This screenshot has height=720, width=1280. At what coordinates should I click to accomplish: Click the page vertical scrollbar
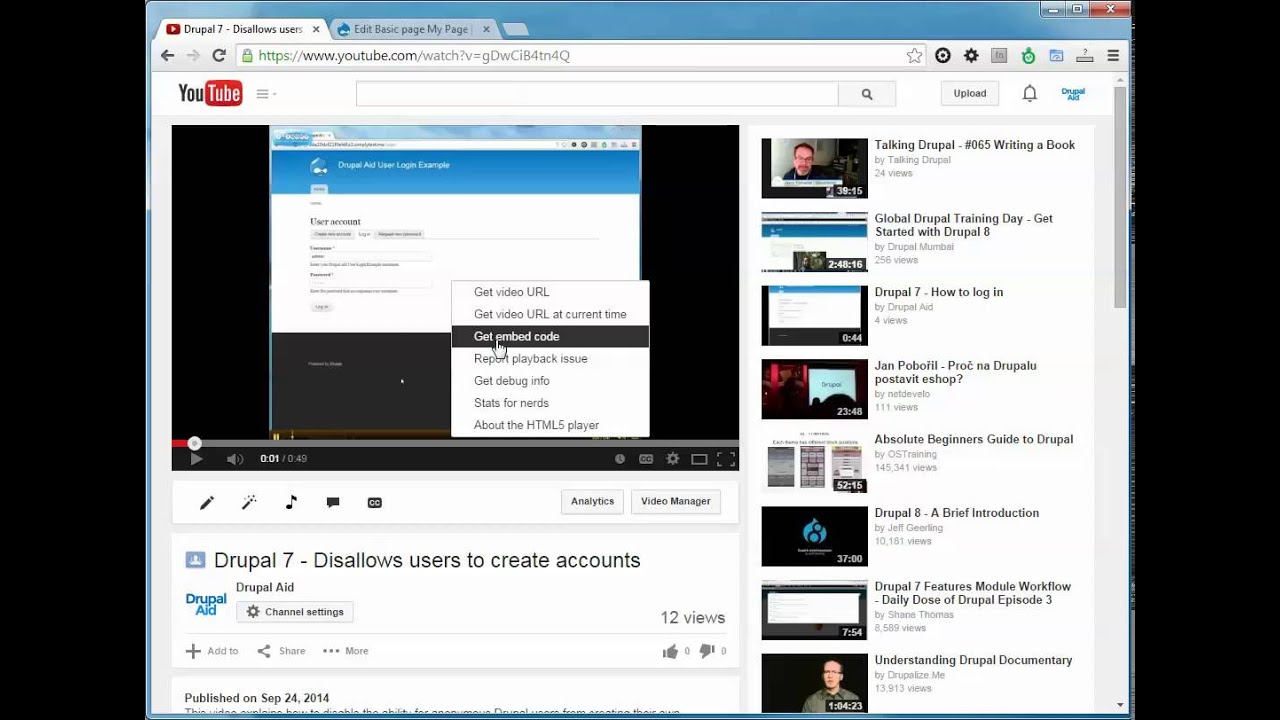click(1120, 200)
